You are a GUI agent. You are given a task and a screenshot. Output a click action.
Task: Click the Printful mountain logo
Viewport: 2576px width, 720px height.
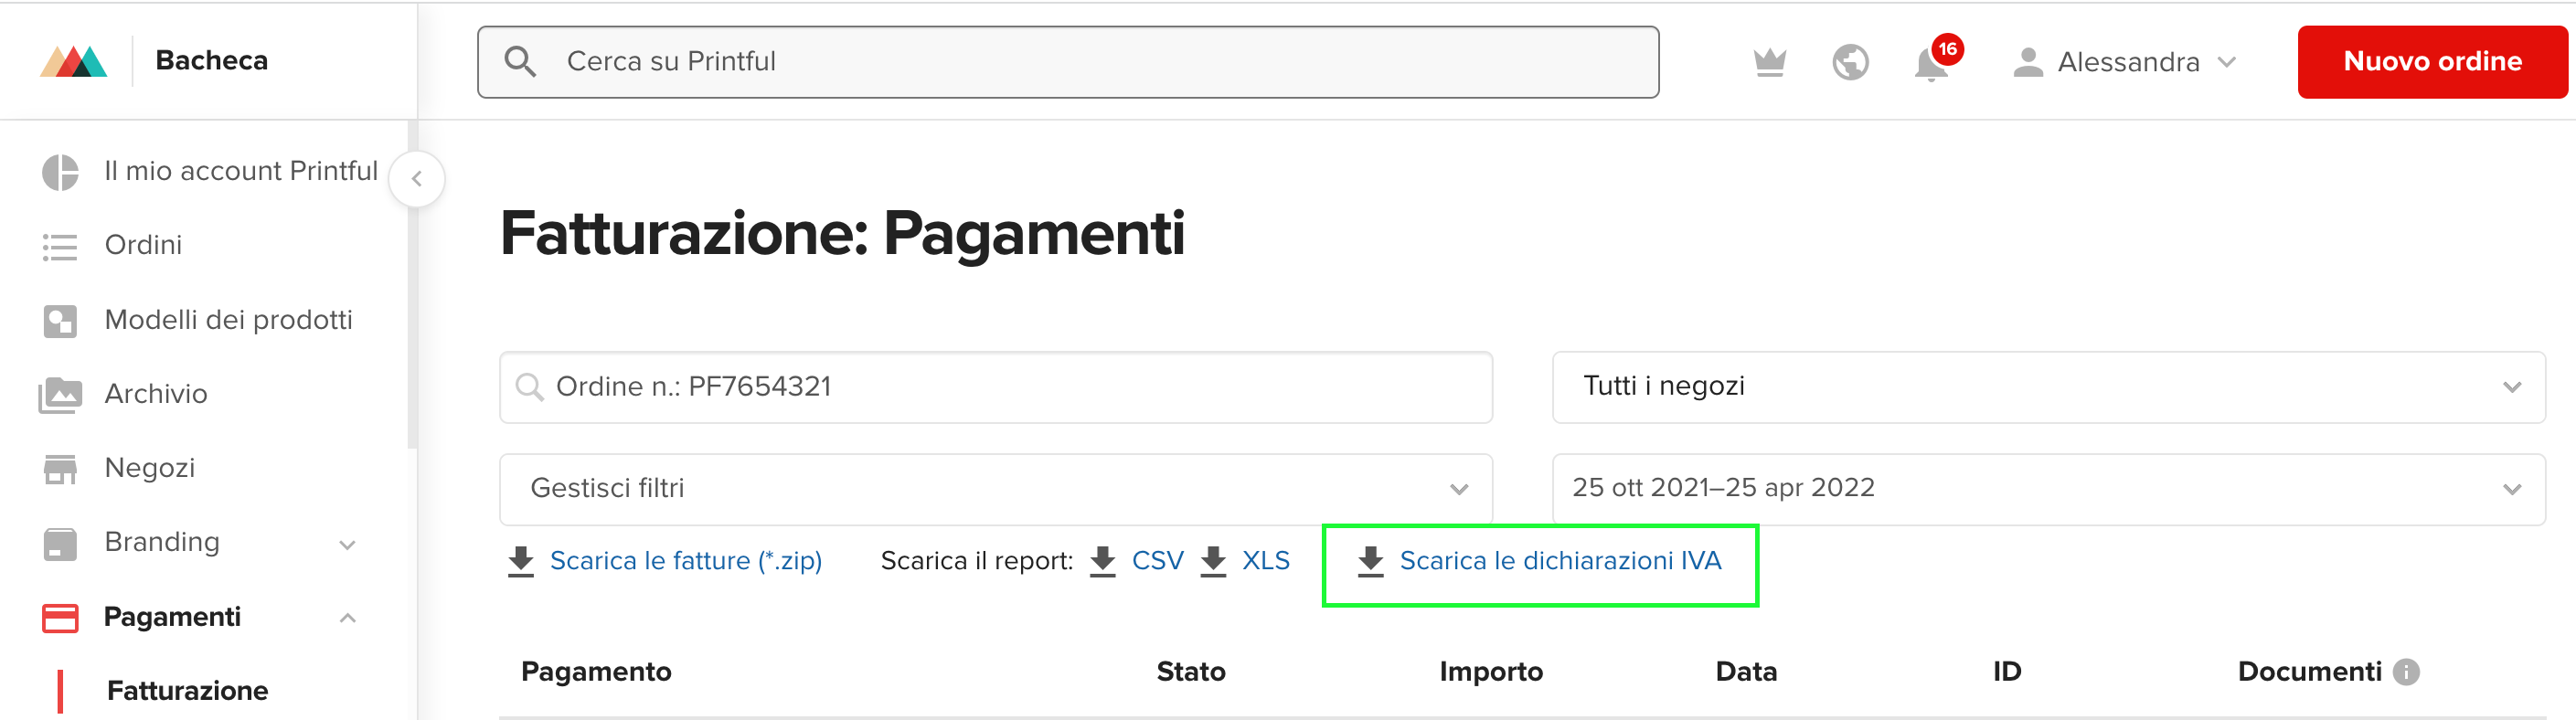point(73,61)
